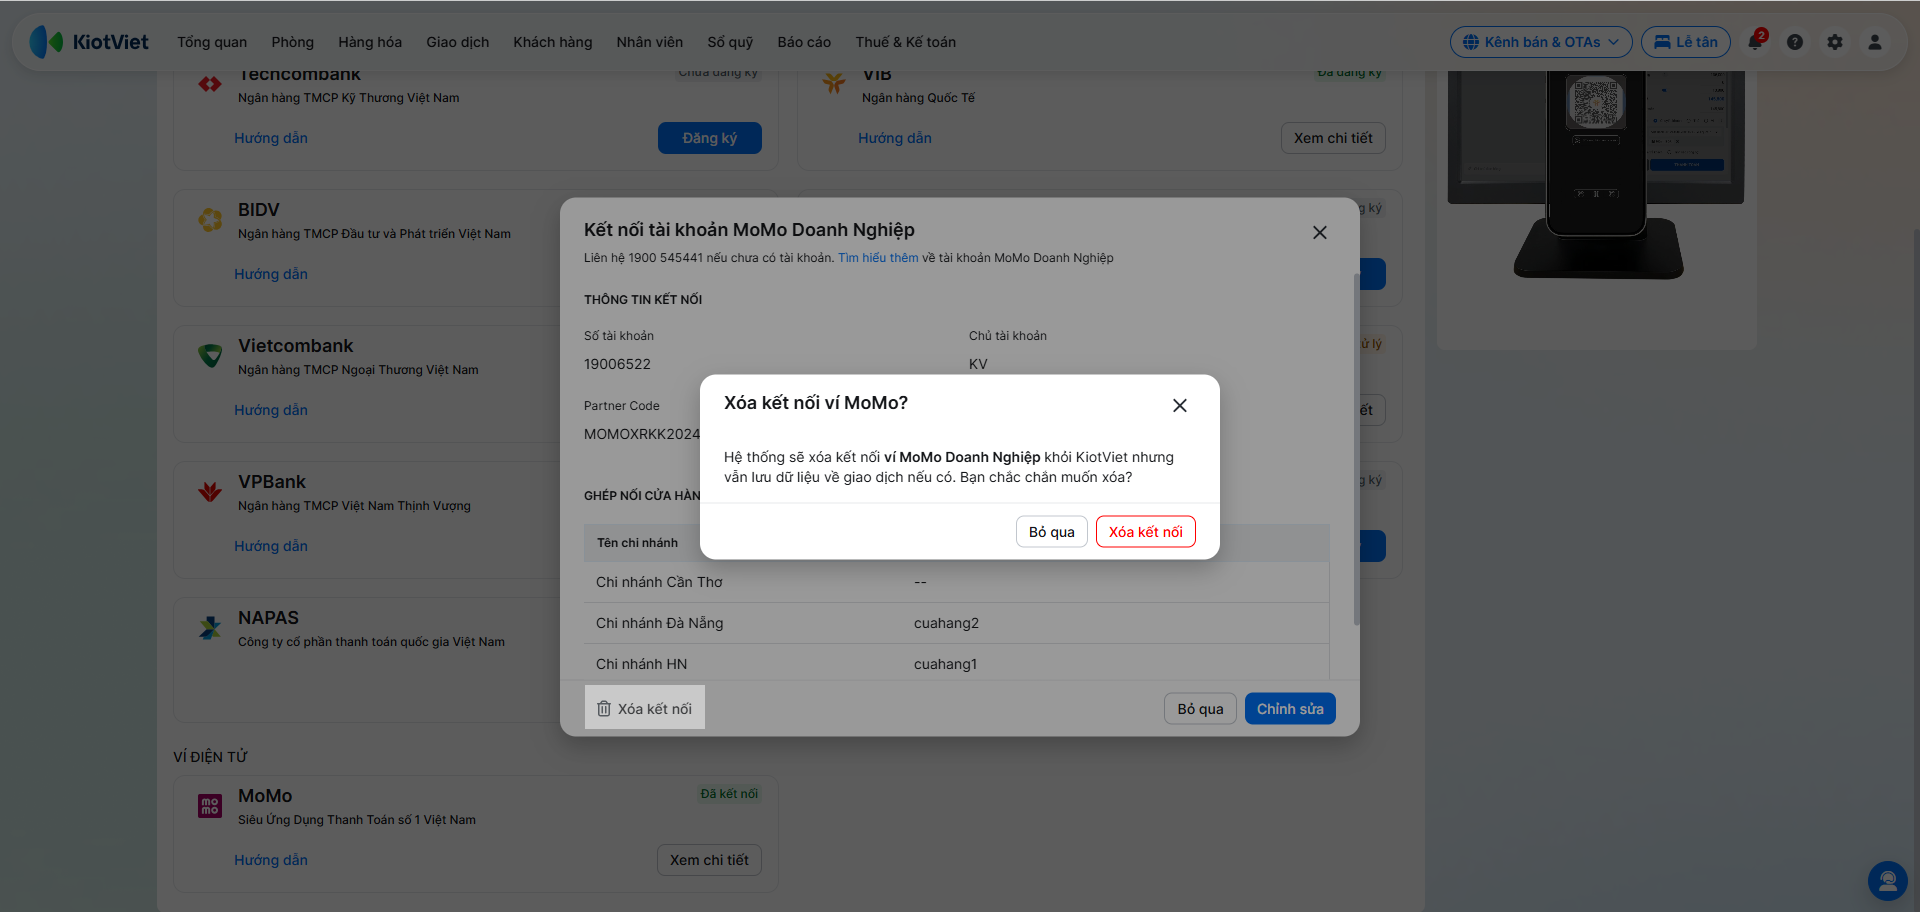The height and width of the screenshot is (912, 1920).
Task: Open Hướng dẫn link for VPBank
Action: pyautogui.click(x=271, y=546)
